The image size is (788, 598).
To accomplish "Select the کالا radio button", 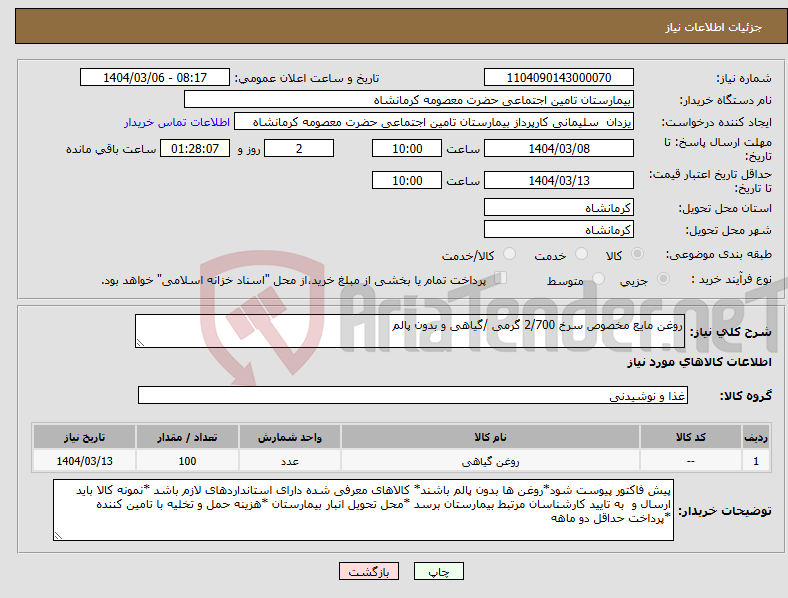I will [637, 254].
